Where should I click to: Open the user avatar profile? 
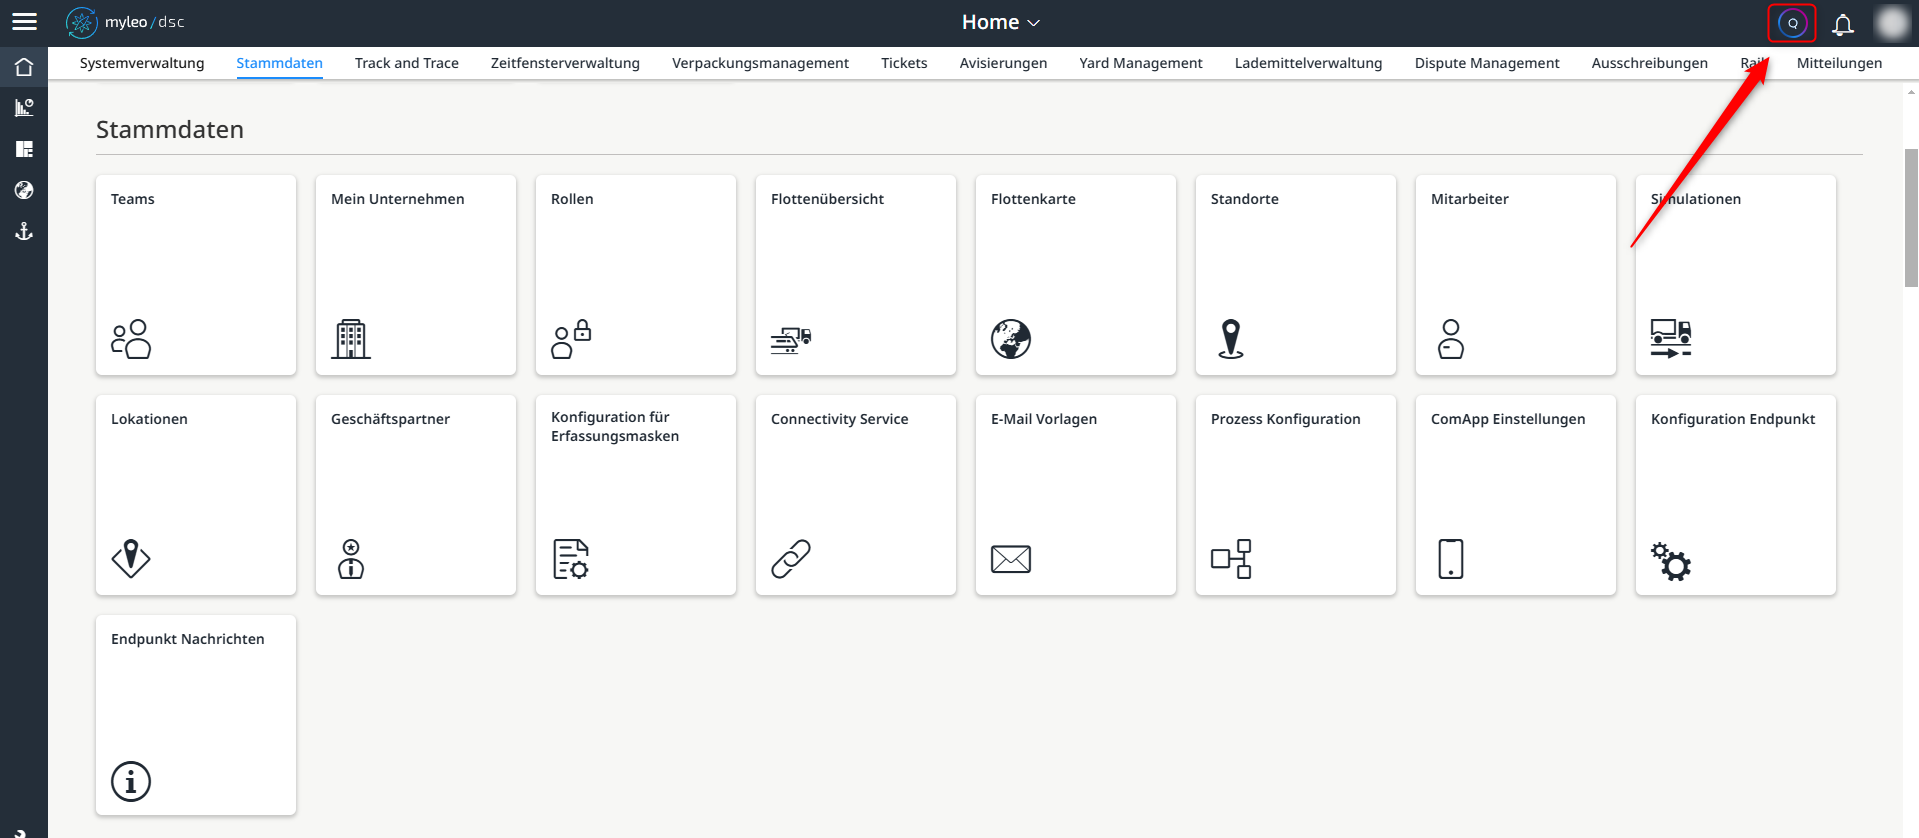point(1891,23)
